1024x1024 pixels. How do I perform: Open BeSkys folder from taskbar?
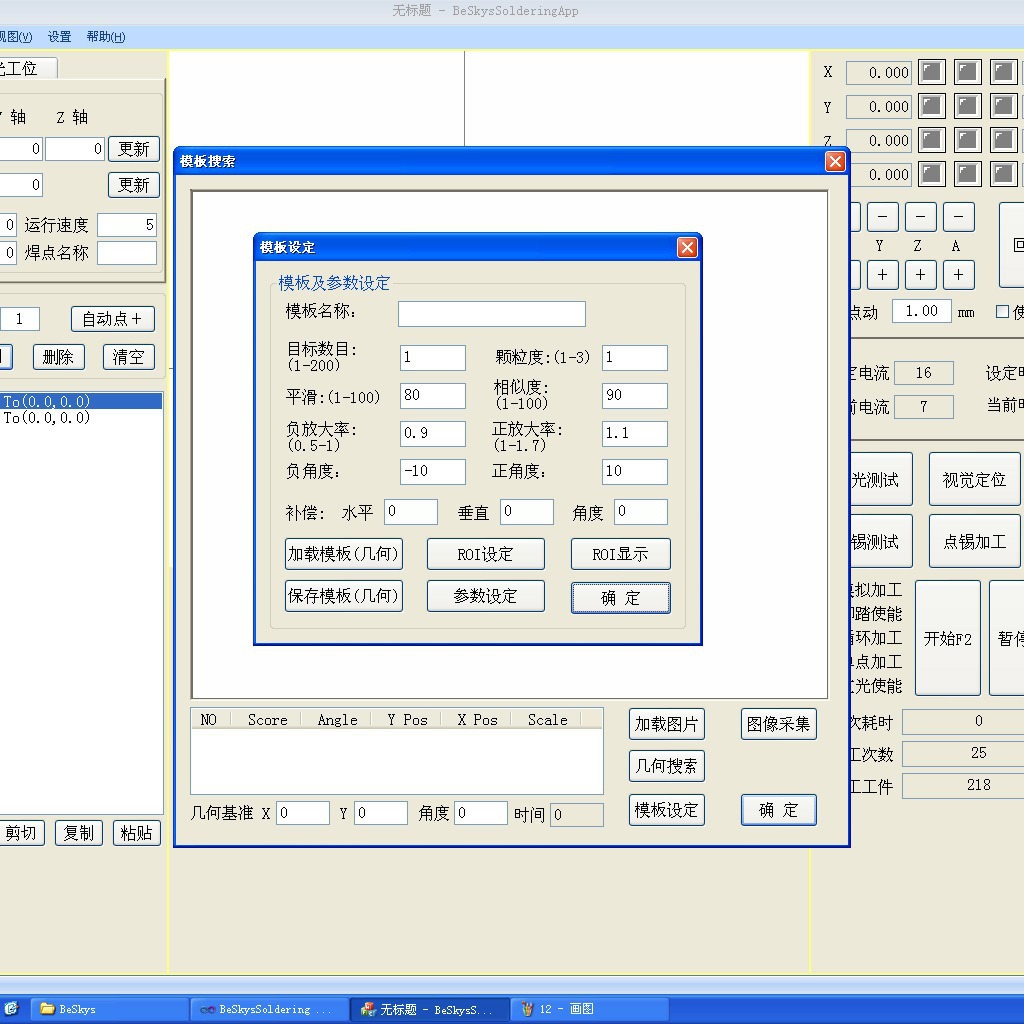click(x=110, y=1009)
